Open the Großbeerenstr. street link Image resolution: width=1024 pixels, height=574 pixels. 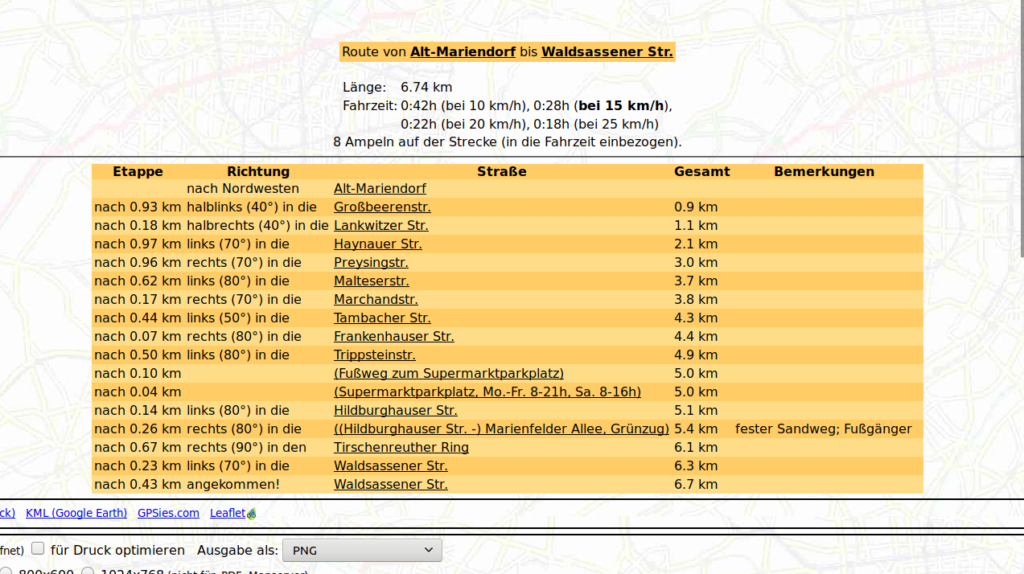pos(382,207)
